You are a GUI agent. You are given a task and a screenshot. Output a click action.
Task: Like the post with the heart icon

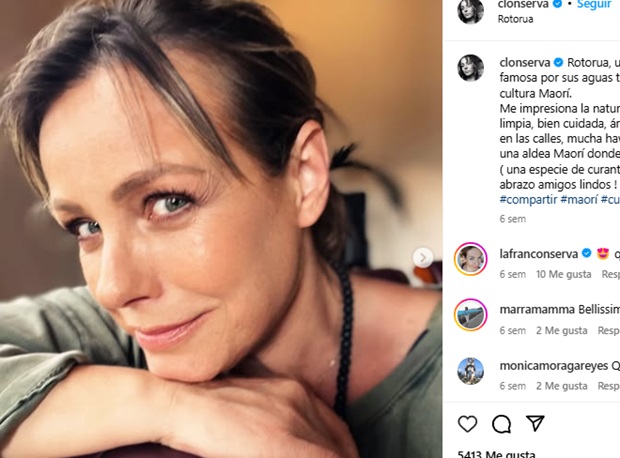click(468, 424)
